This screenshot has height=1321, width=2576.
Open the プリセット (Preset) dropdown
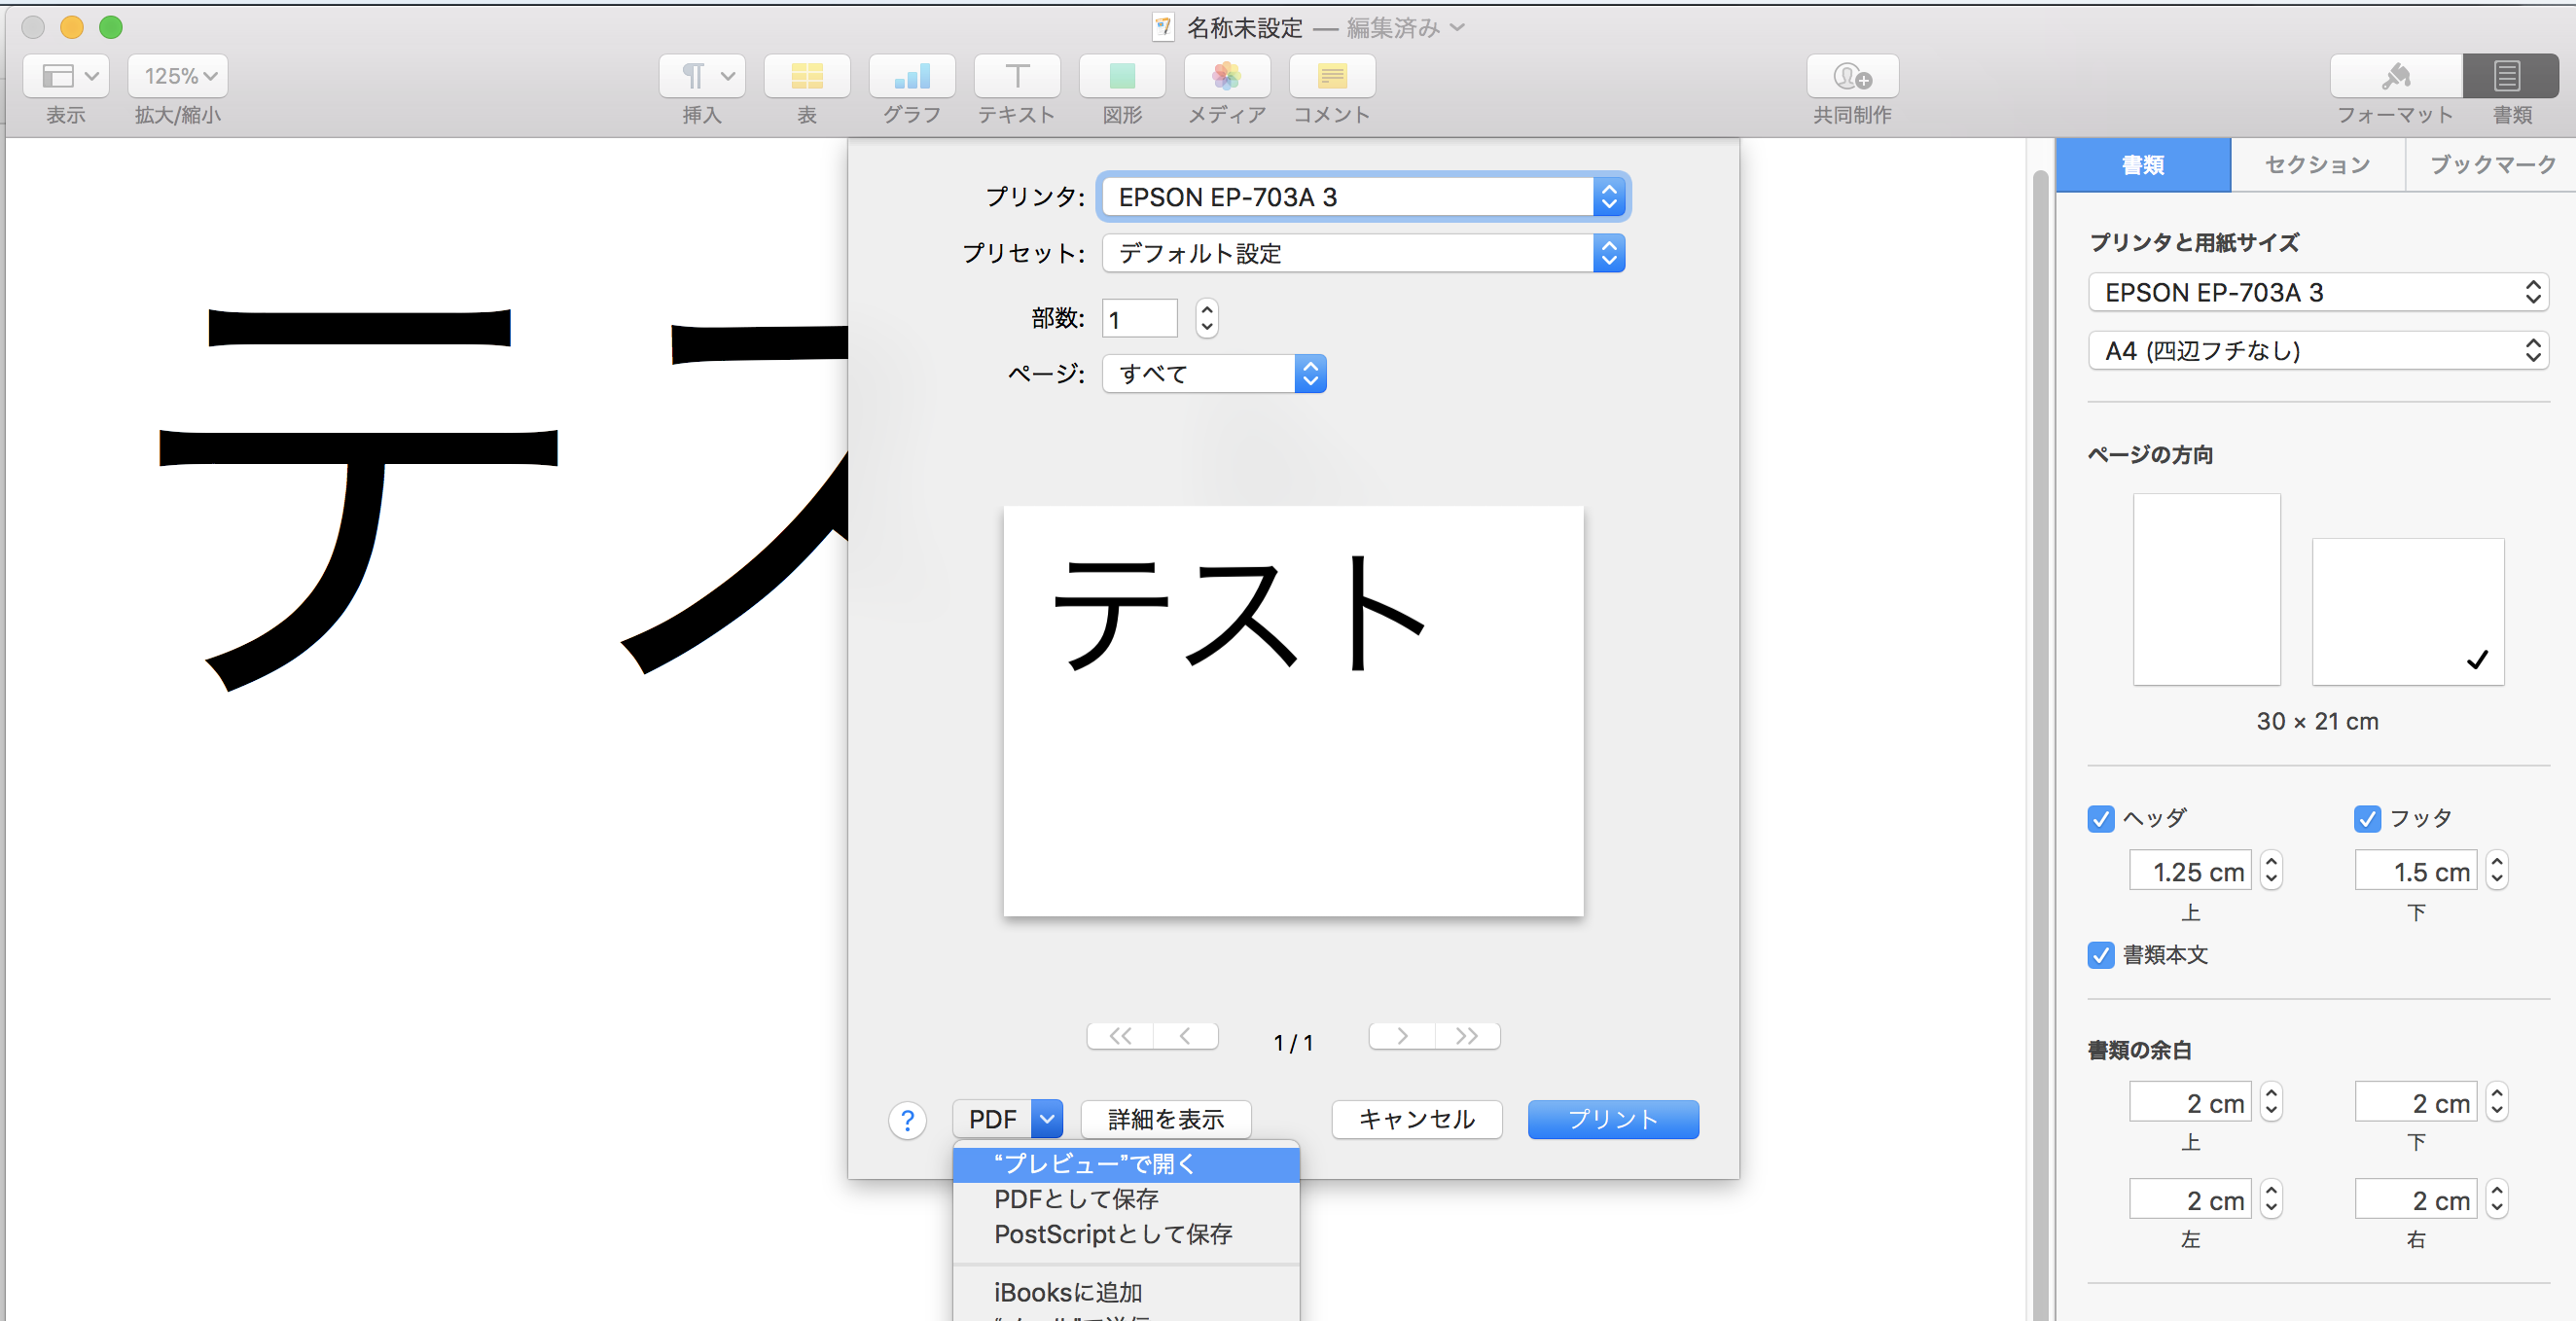[1362, 253]
